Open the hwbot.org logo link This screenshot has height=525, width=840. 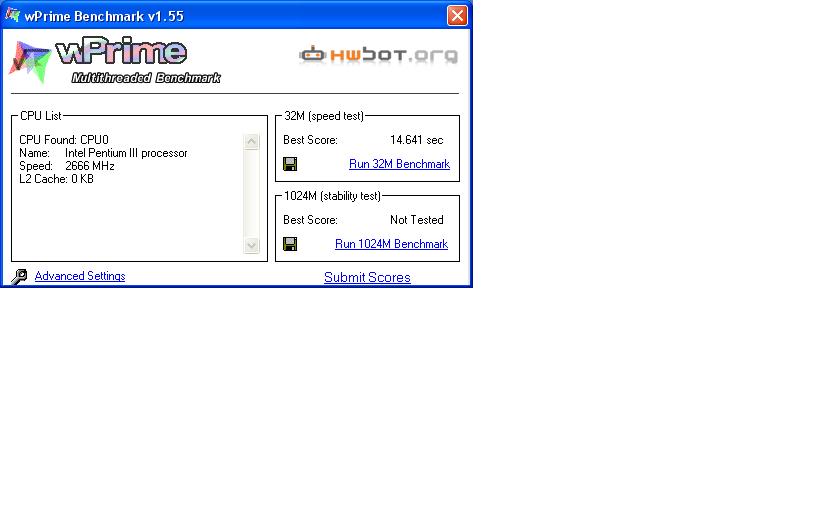point(379,55)
